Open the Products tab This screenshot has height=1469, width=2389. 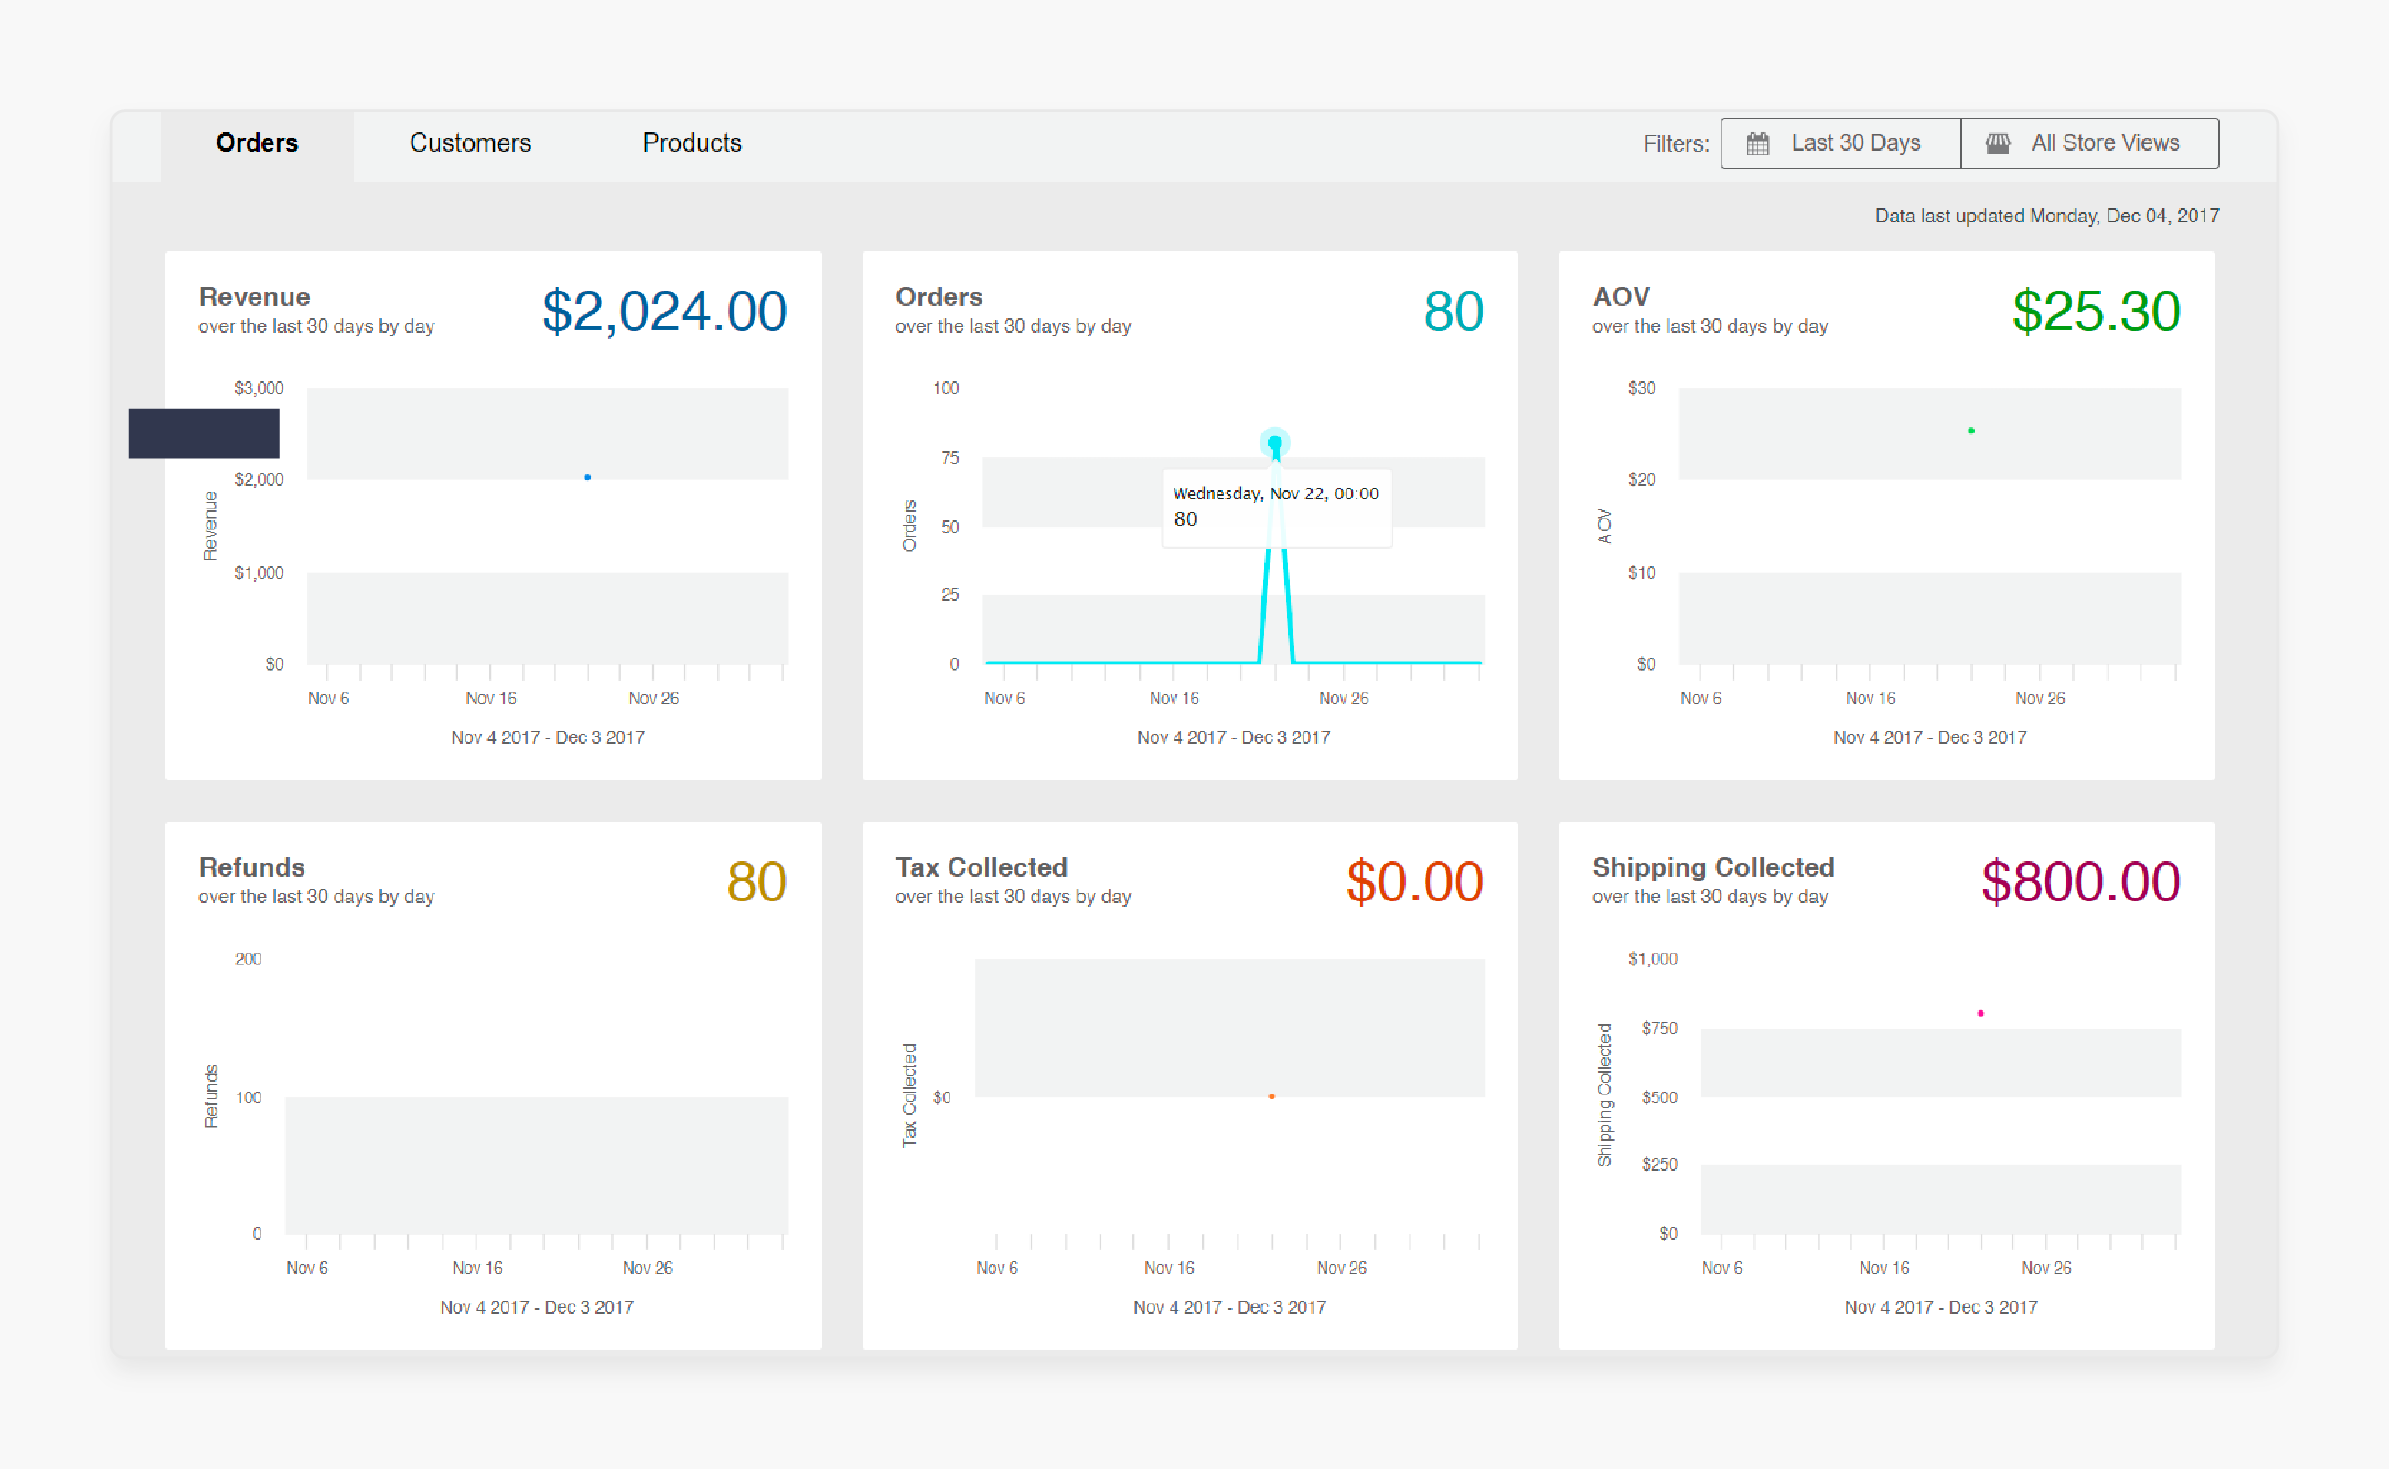(692, 143)
